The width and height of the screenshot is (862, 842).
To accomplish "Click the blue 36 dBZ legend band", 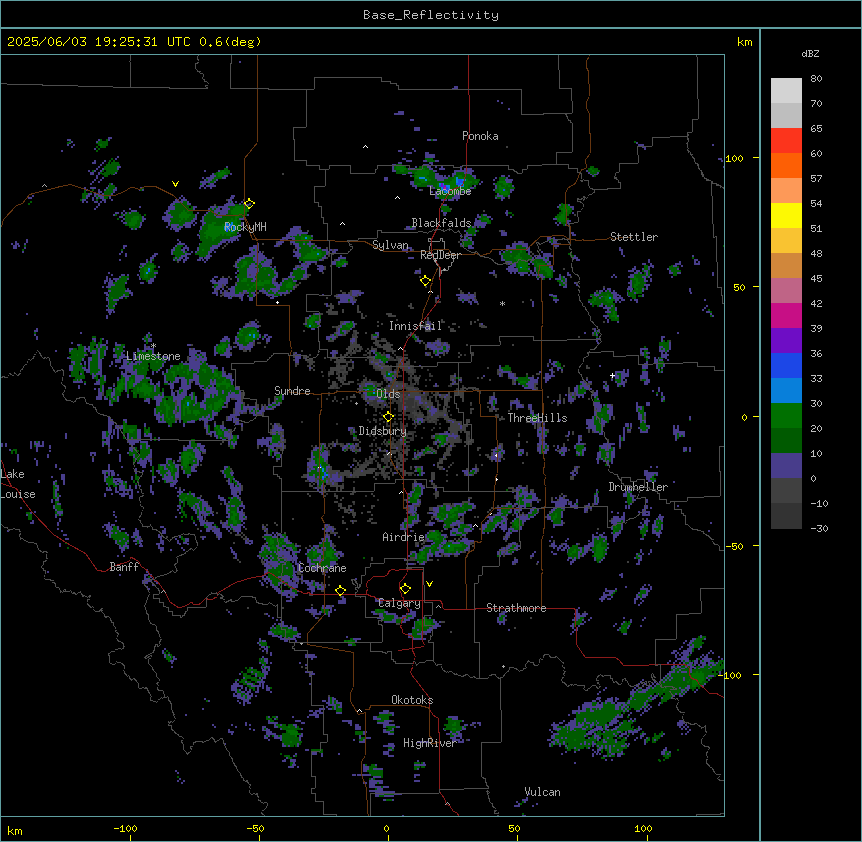I will click(786, 365).
